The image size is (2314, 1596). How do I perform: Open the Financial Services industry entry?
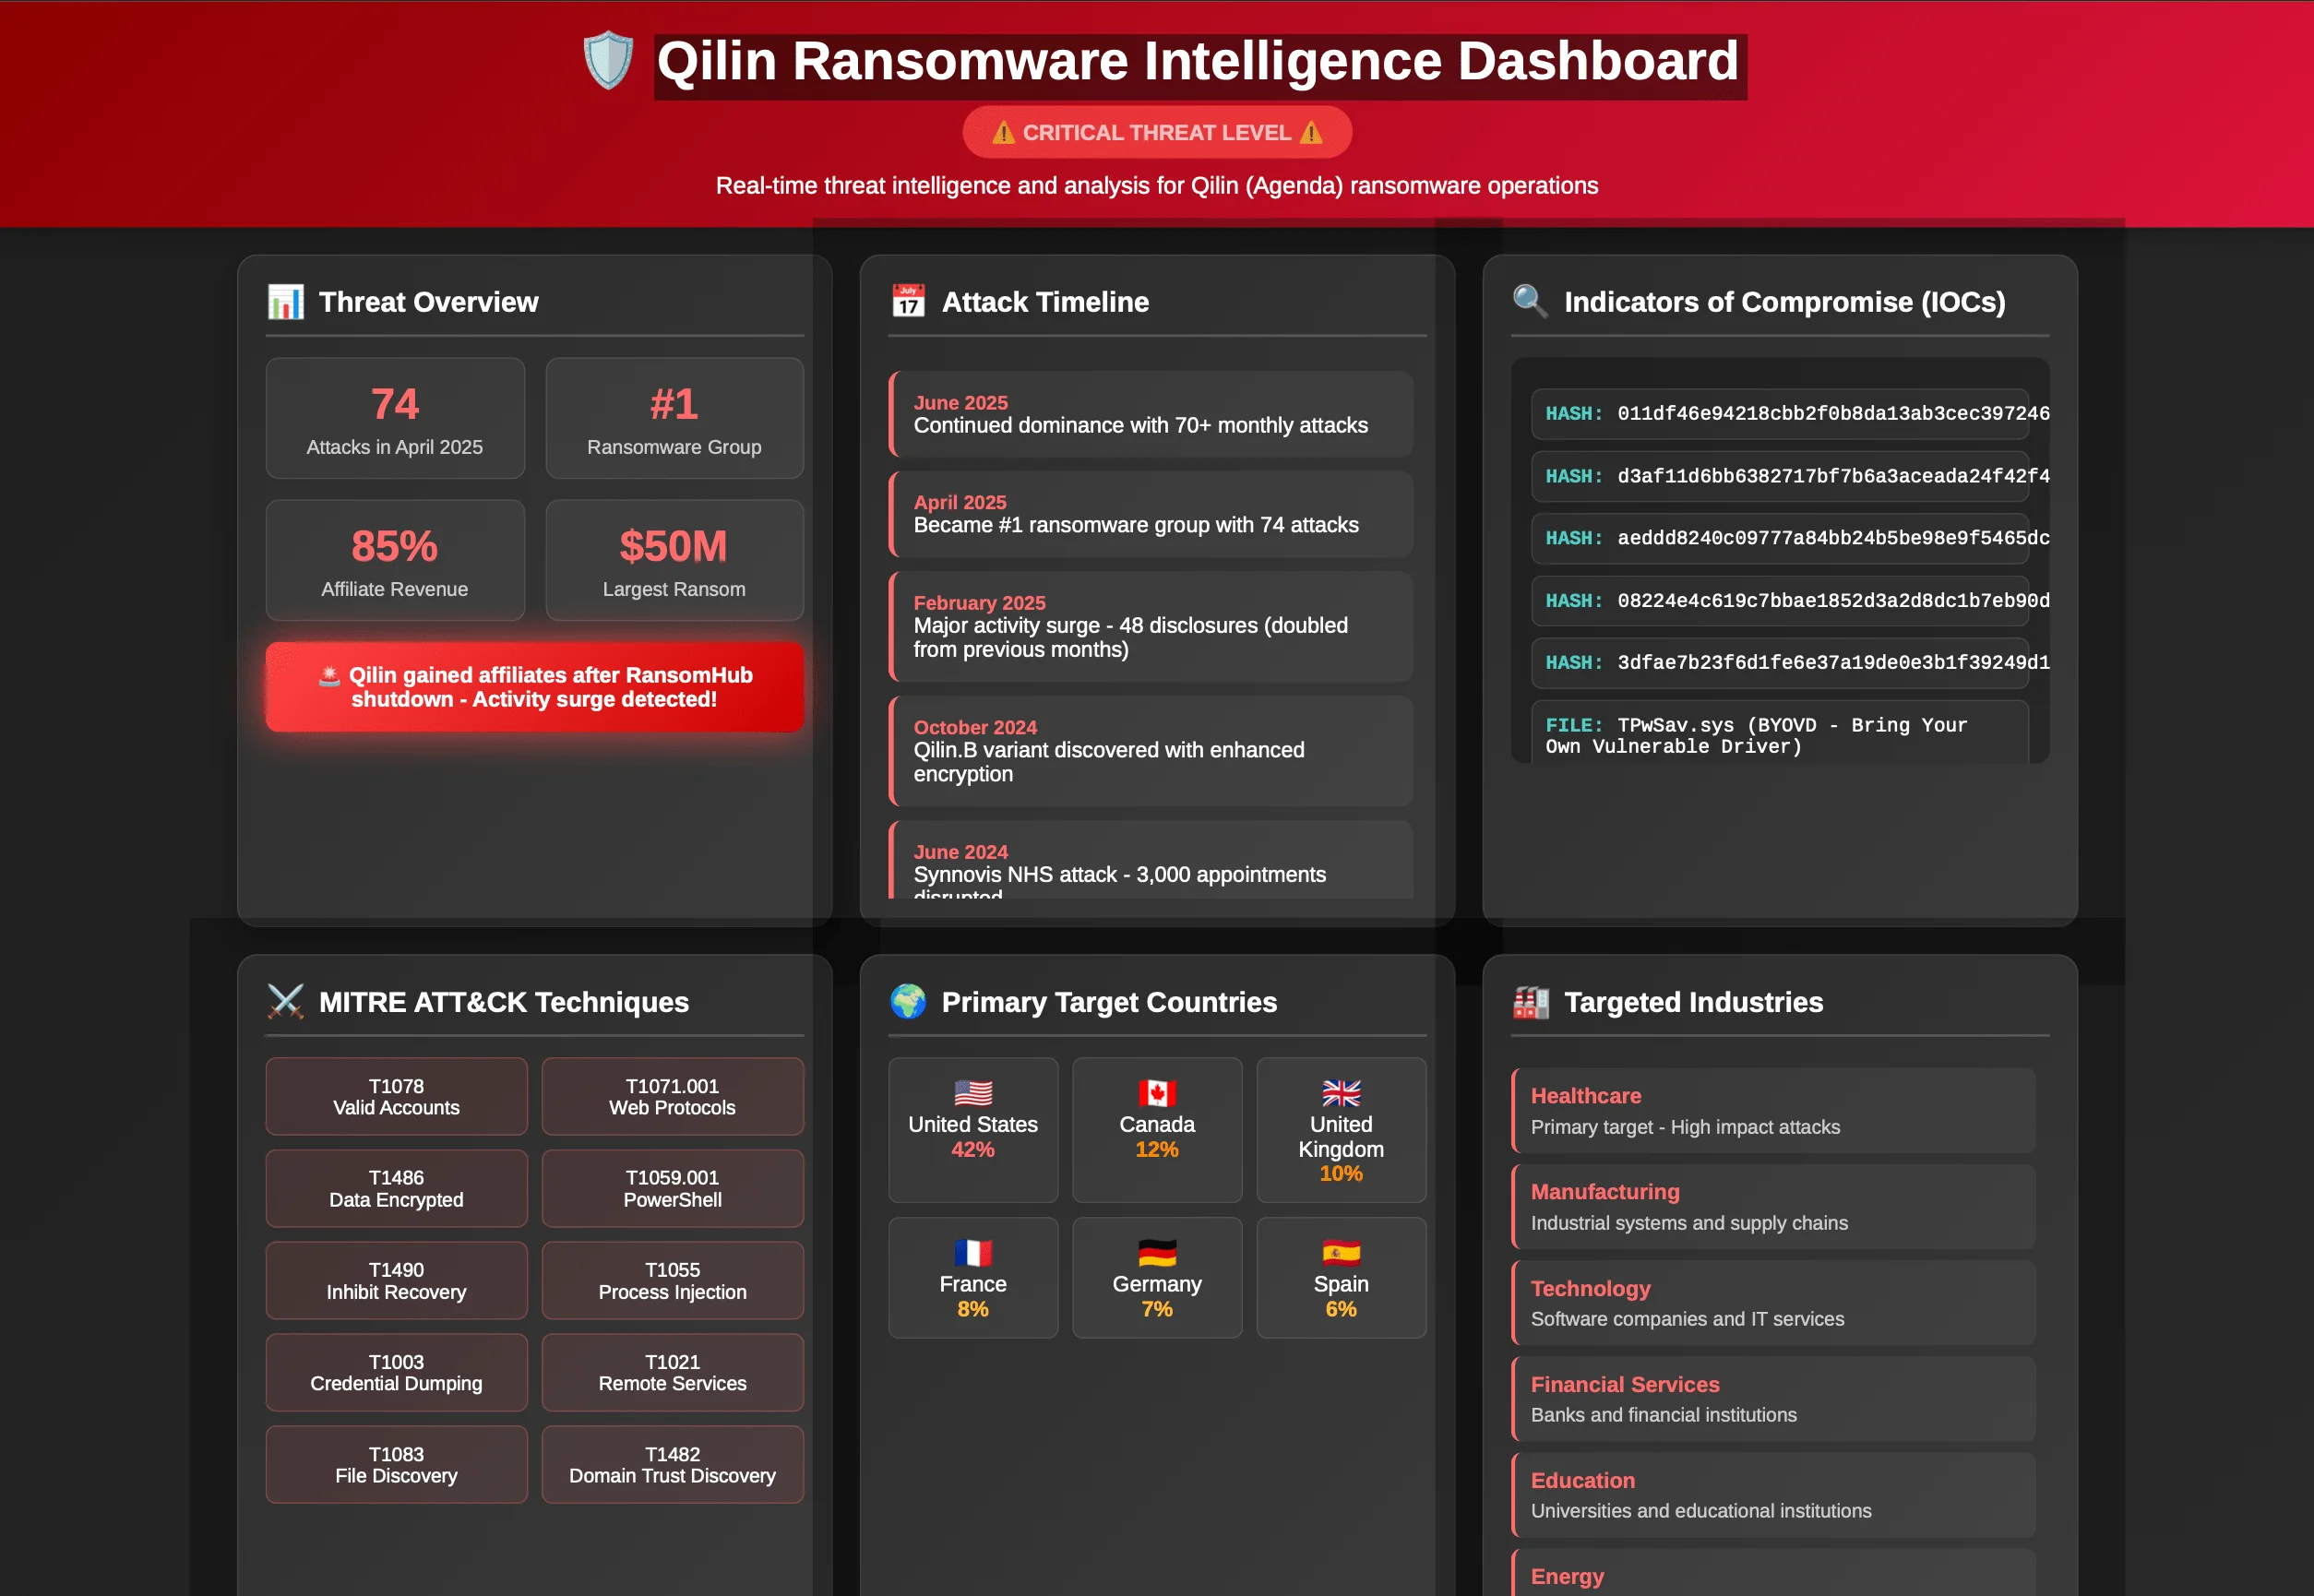pyautogui.click(x=1773, y=1399)
